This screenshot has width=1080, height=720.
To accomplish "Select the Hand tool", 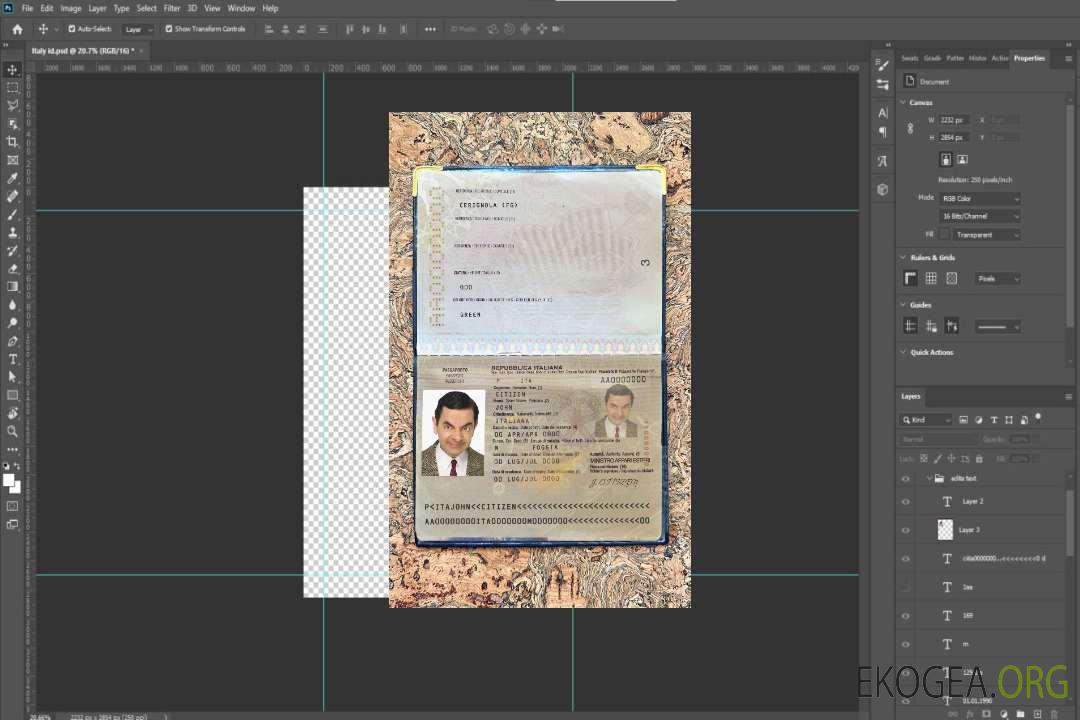I will coord(12,413).
